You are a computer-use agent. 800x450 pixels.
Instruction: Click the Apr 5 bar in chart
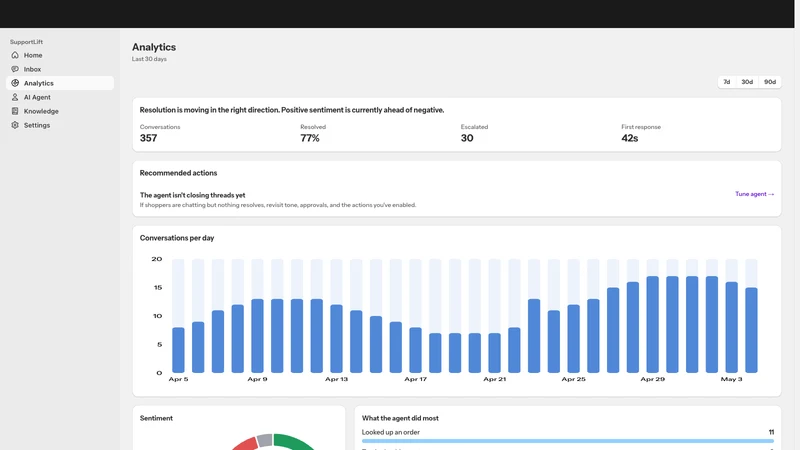(178, 350)
